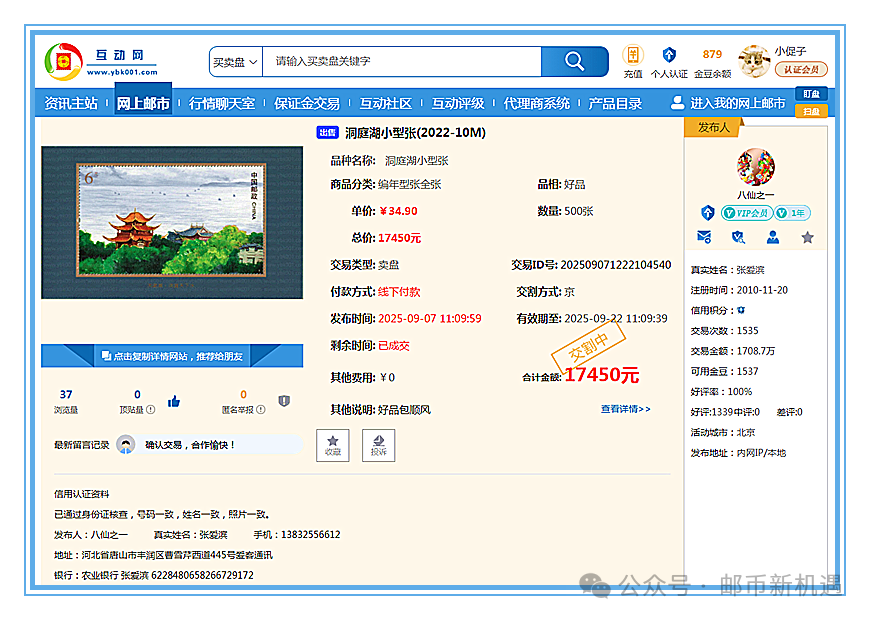Click the 确认交易，合作愉快！ message

[190, 445]
